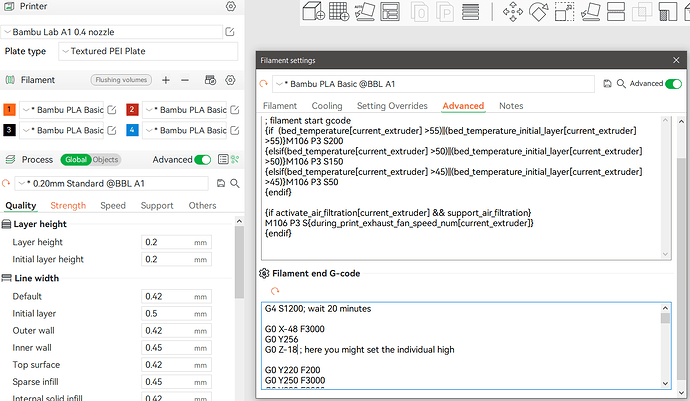This screenshot has width=690, height=401.
Task: Switch Process mode to Objects
Action: click(x=105, y=159)
